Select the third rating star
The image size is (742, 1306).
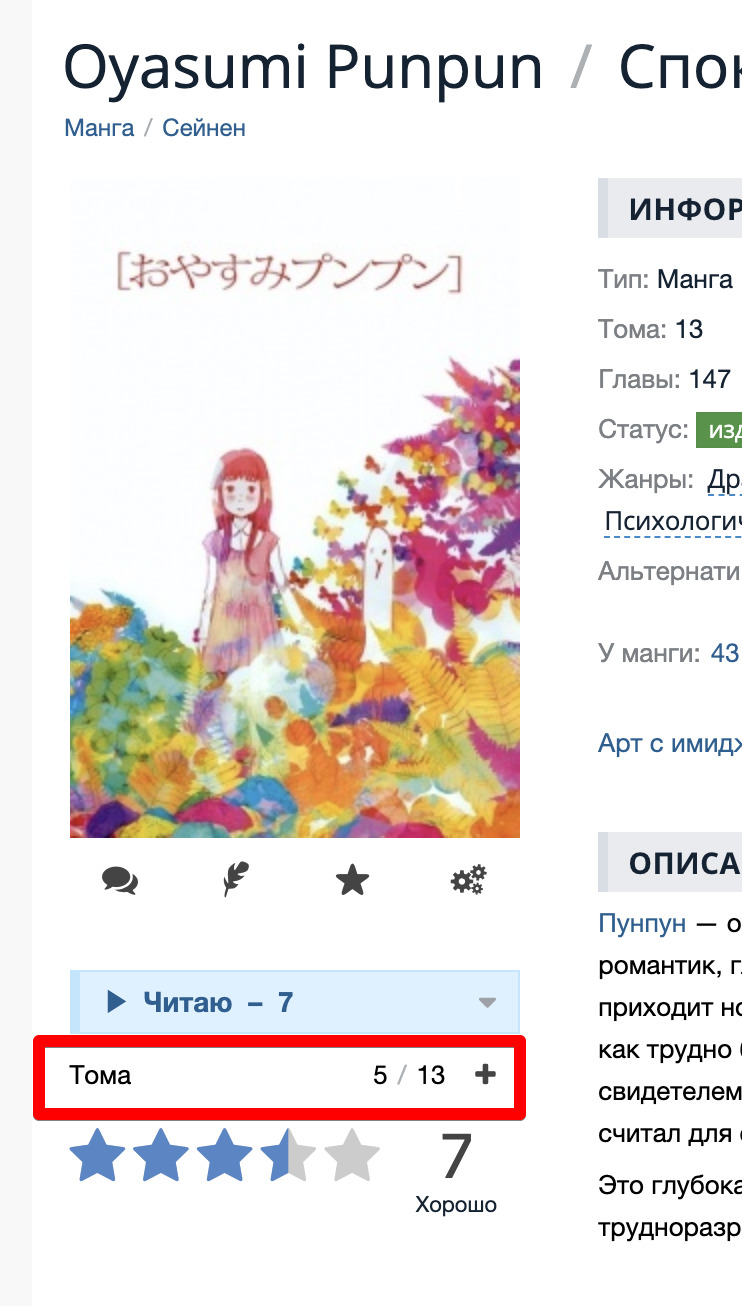[x=225, y=1156]
